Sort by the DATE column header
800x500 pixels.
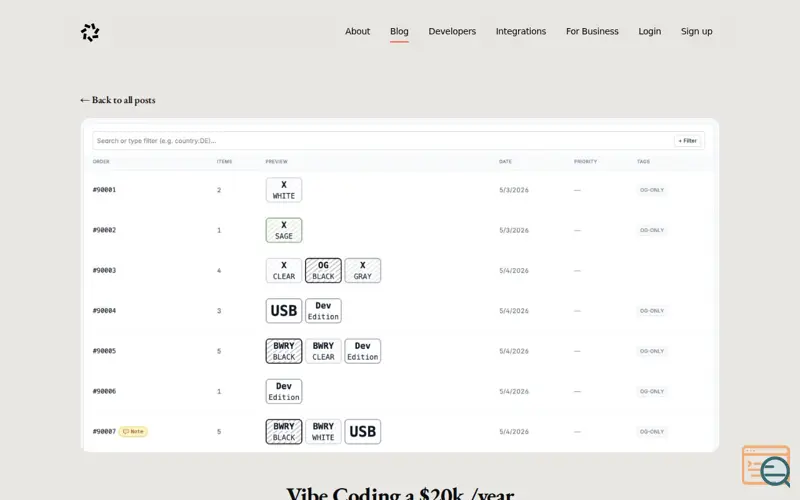(505, 162)
